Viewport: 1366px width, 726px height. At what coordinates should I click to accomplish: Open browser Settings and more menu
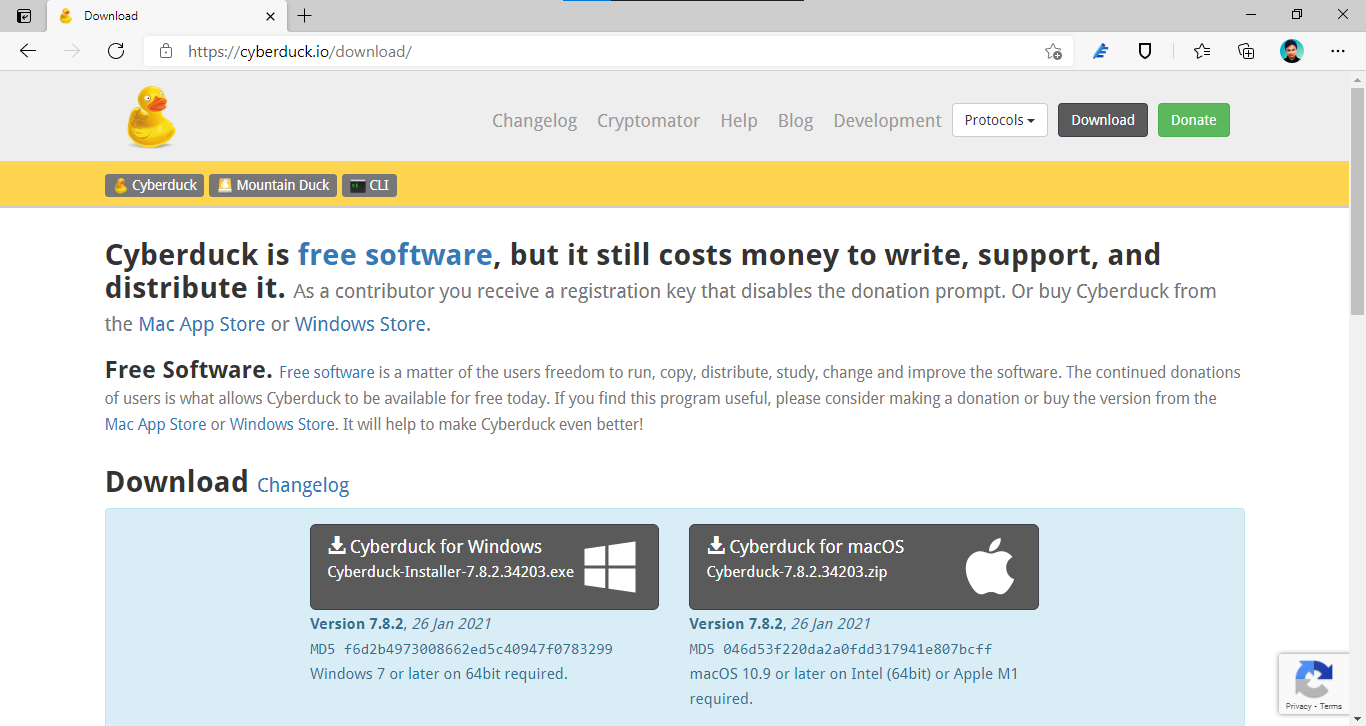1338,51
